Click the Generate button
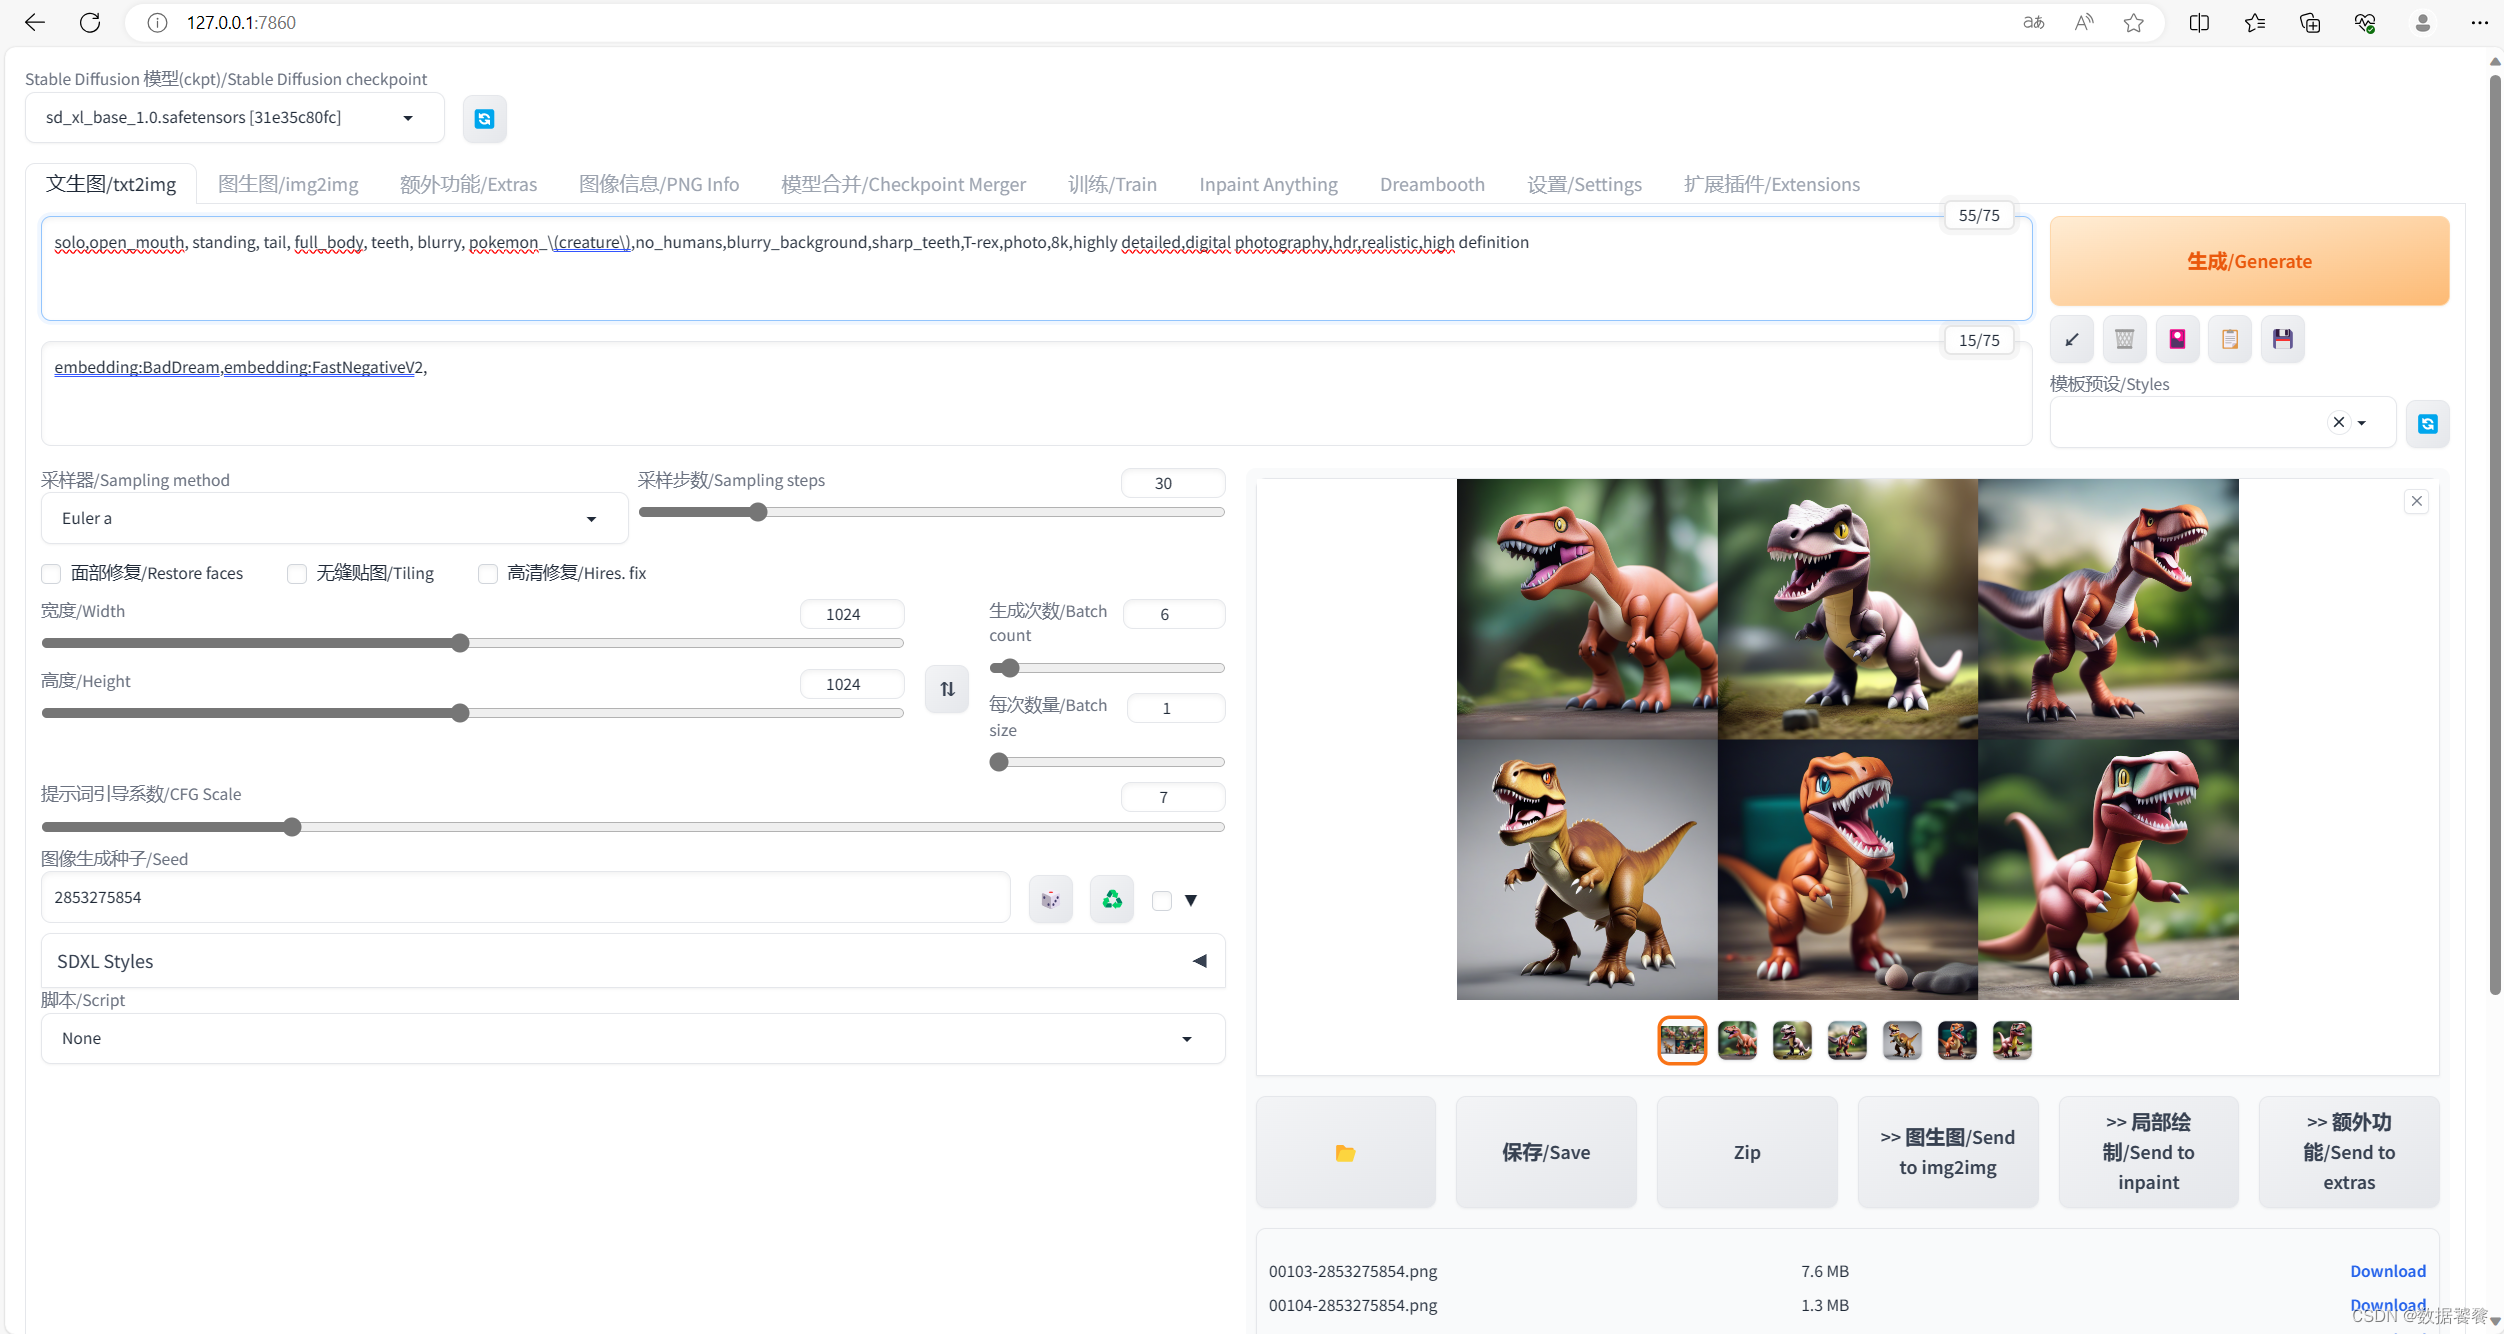This screenshot has width=2504, height=1334. [2248, 261]
